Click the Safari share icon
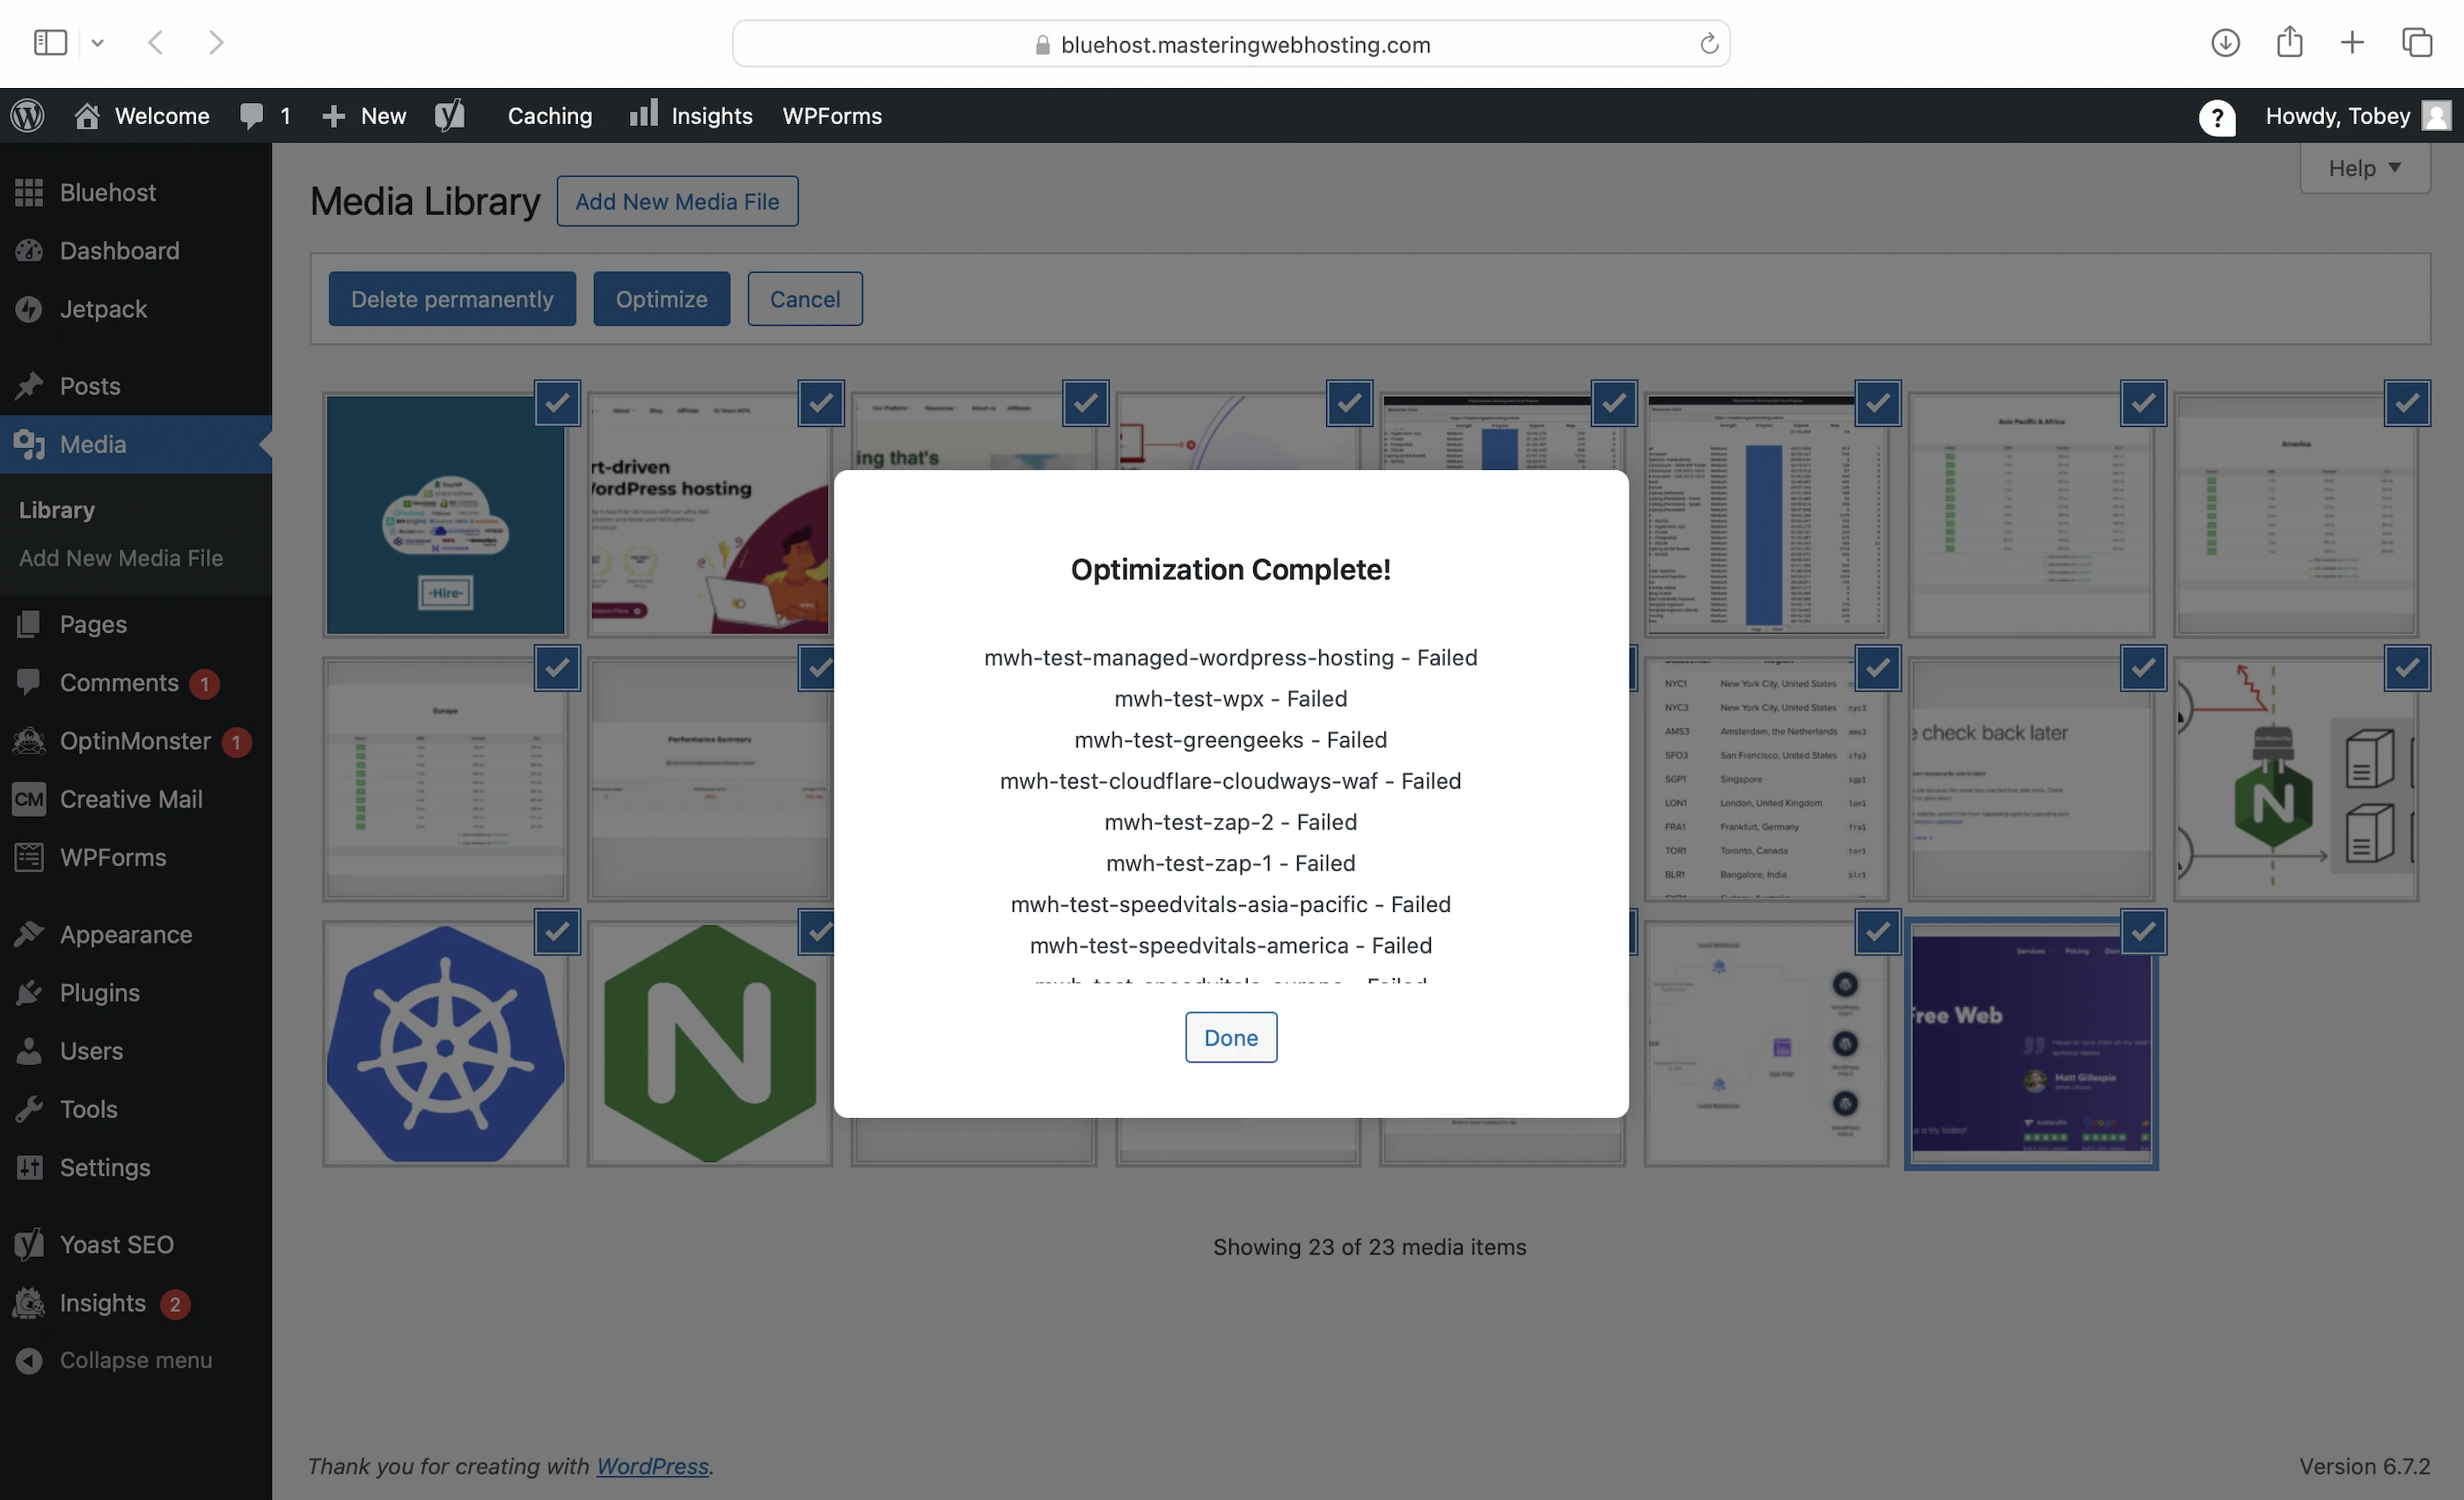Image resolution: width=2464 pixels, height=1500 pixels. (x=2289, y=43)
